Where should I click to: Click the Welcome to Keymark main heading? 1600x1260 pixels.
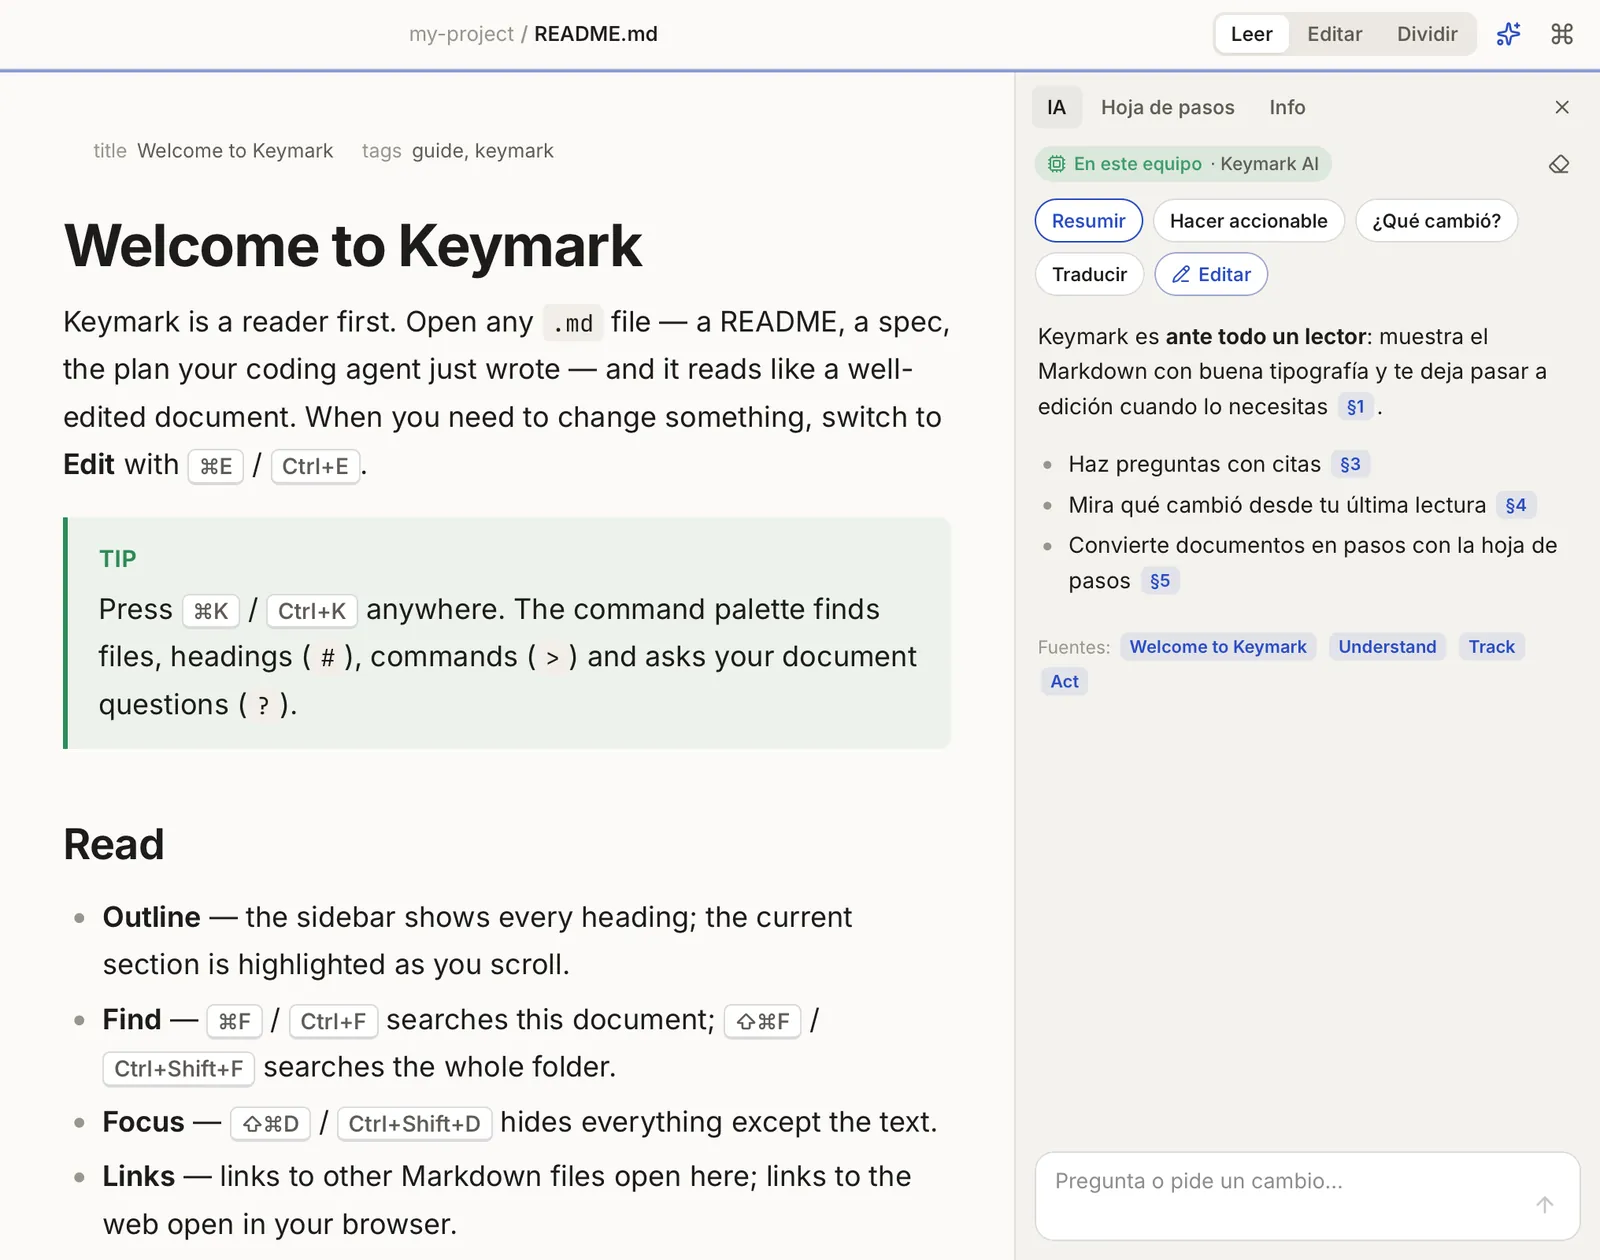pos(353,246)
